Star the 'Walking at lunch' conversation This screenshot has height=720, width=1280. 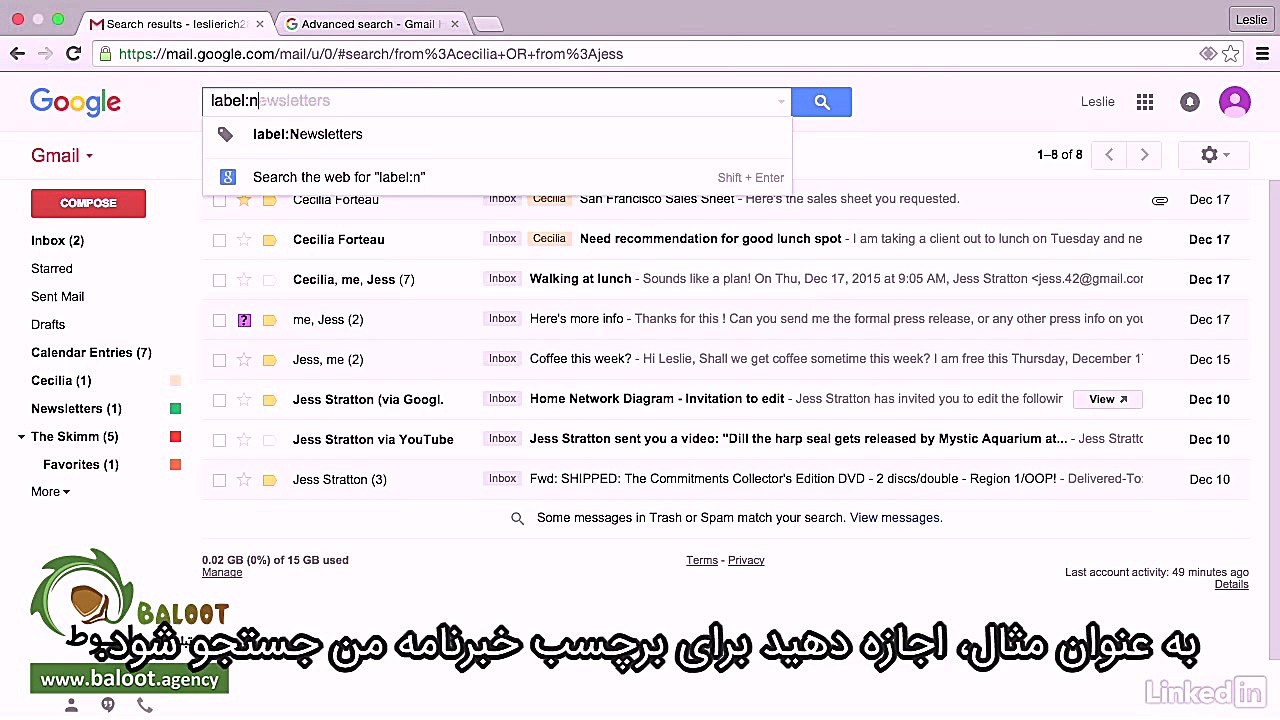point(244,280)
